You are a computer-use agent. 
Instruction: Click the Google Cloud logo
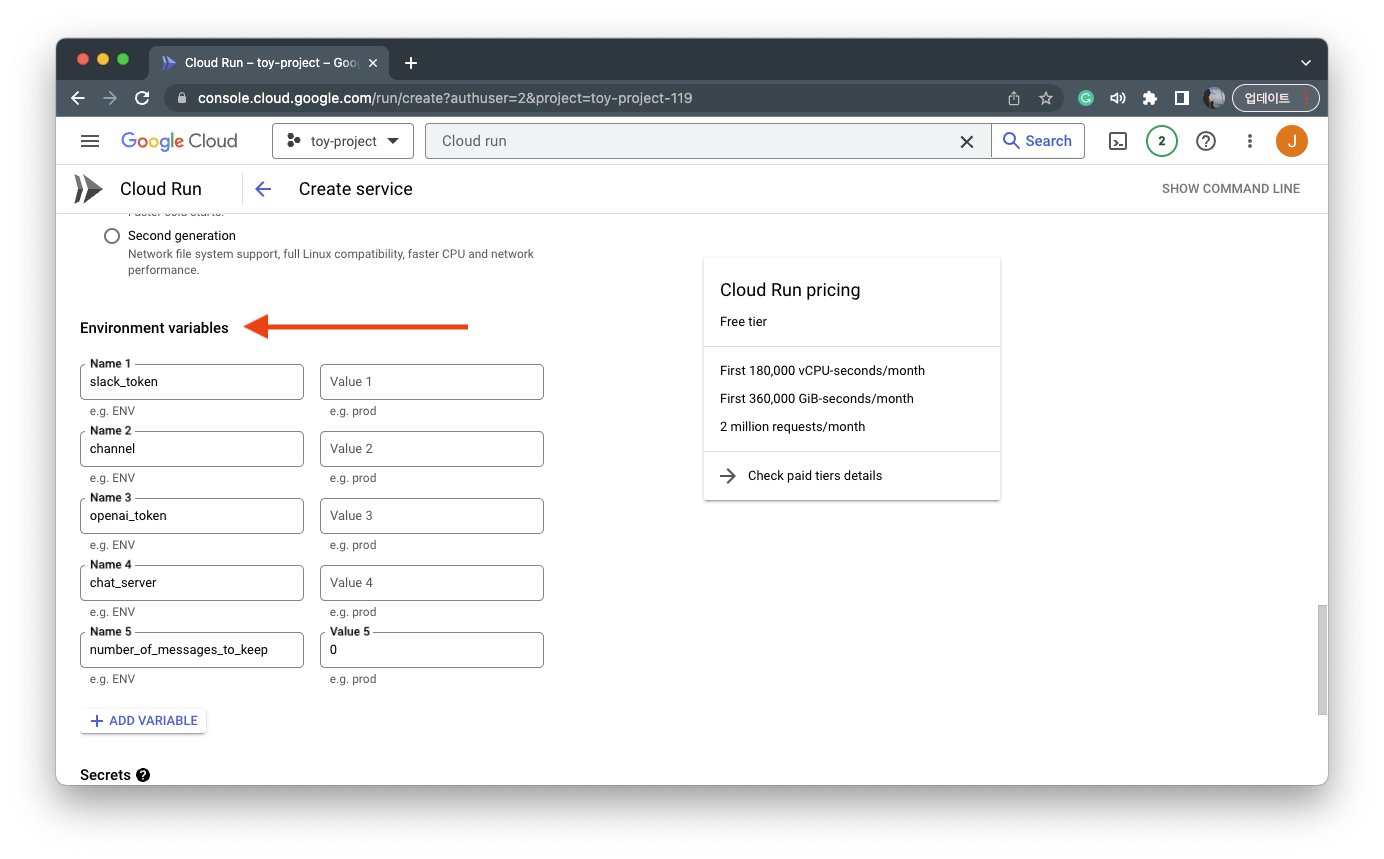click(x=179, y=141)
